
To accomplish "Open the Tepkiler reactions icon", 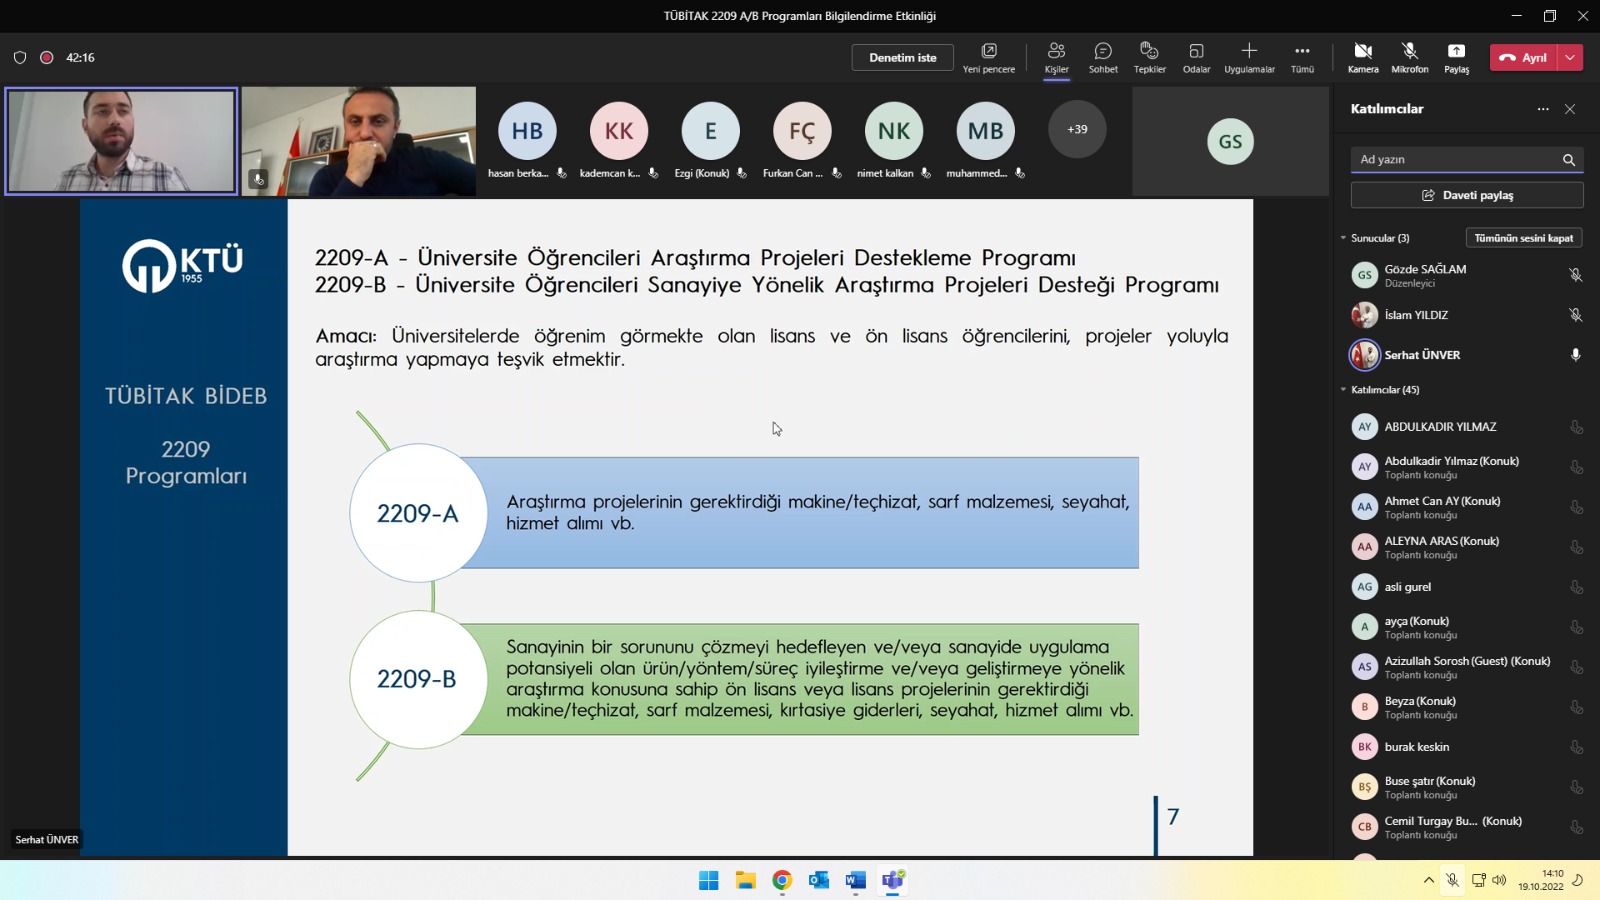I will 1149,52.
